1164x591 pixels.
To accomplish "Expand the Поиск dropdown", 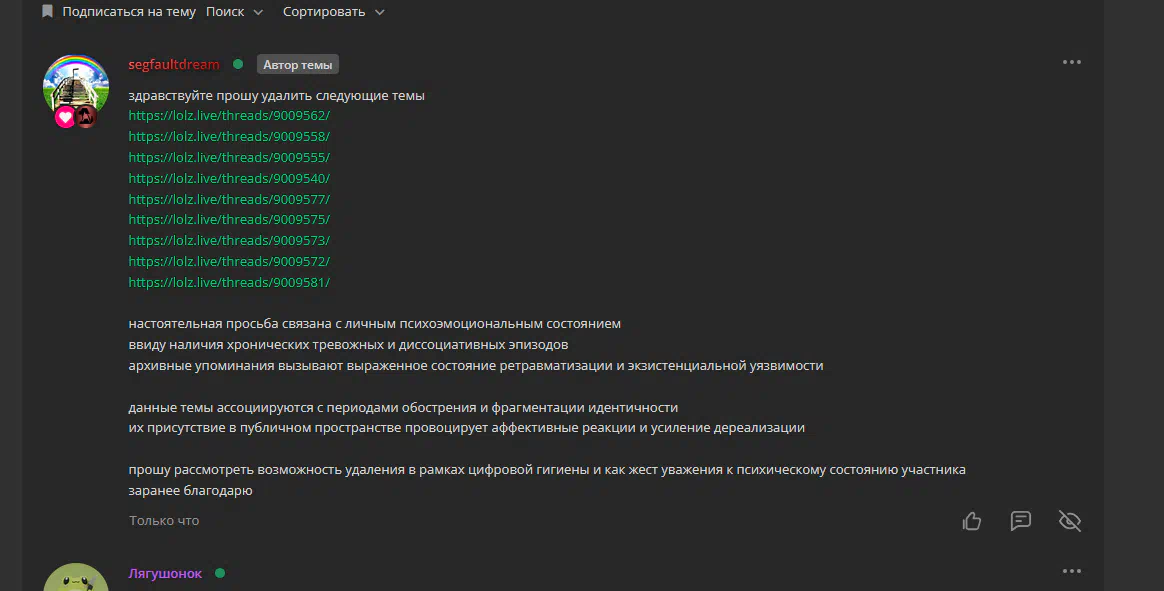I will pyautogui.click(x=235, y=11).
